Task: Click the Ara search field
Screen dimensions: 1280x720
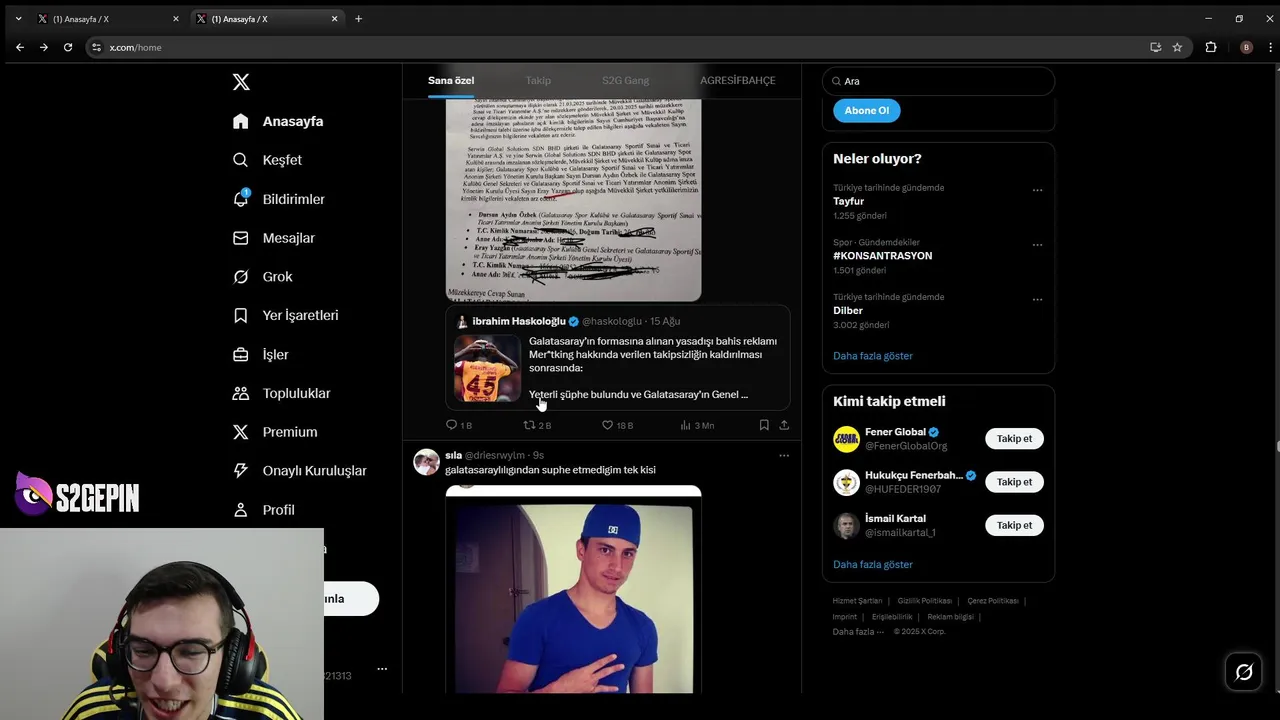Action: (938, 81)
